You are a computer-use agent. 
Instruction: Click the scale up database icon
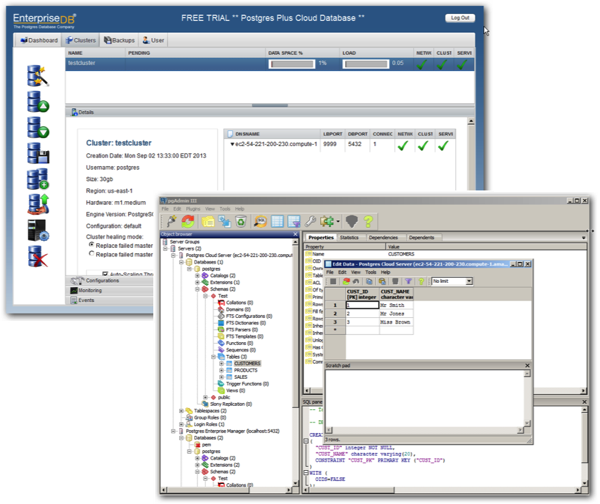pyautogui.click(x=38, y=101)
